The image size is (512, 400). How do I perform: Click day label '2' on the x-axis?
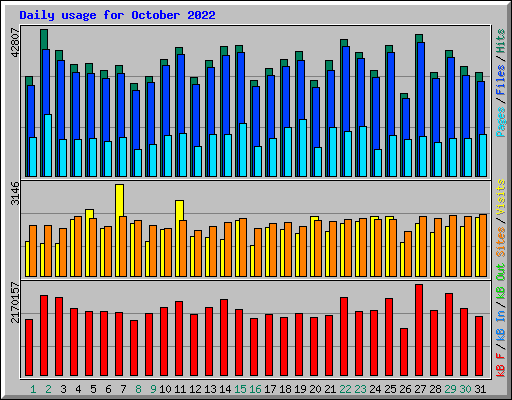pos(48,389)
